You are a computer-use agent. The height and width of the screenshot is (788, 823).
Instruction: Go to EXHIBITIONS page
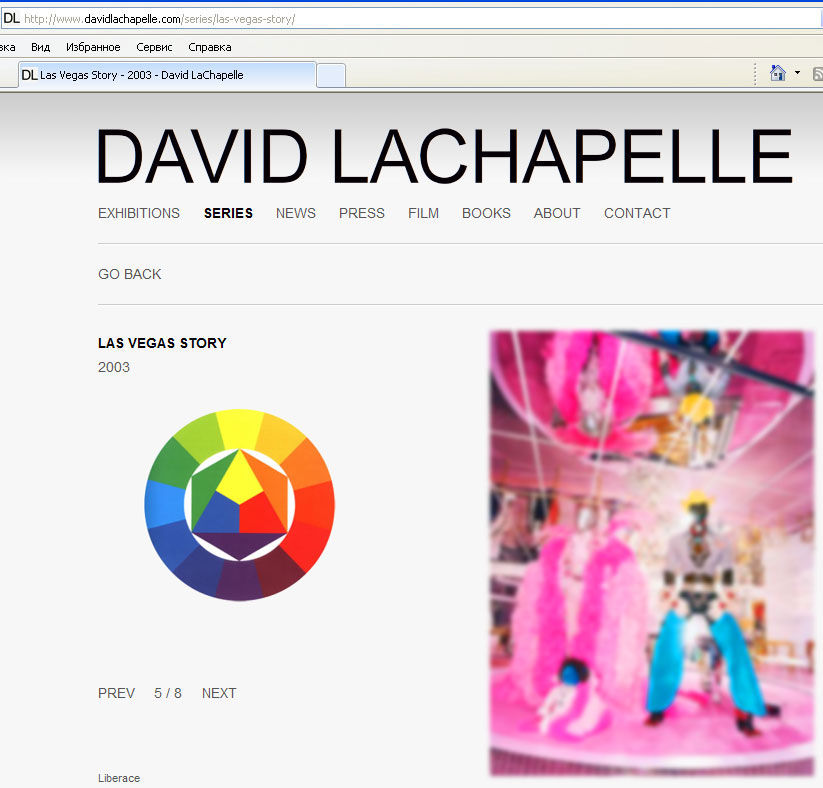click(x=139, y=213)
